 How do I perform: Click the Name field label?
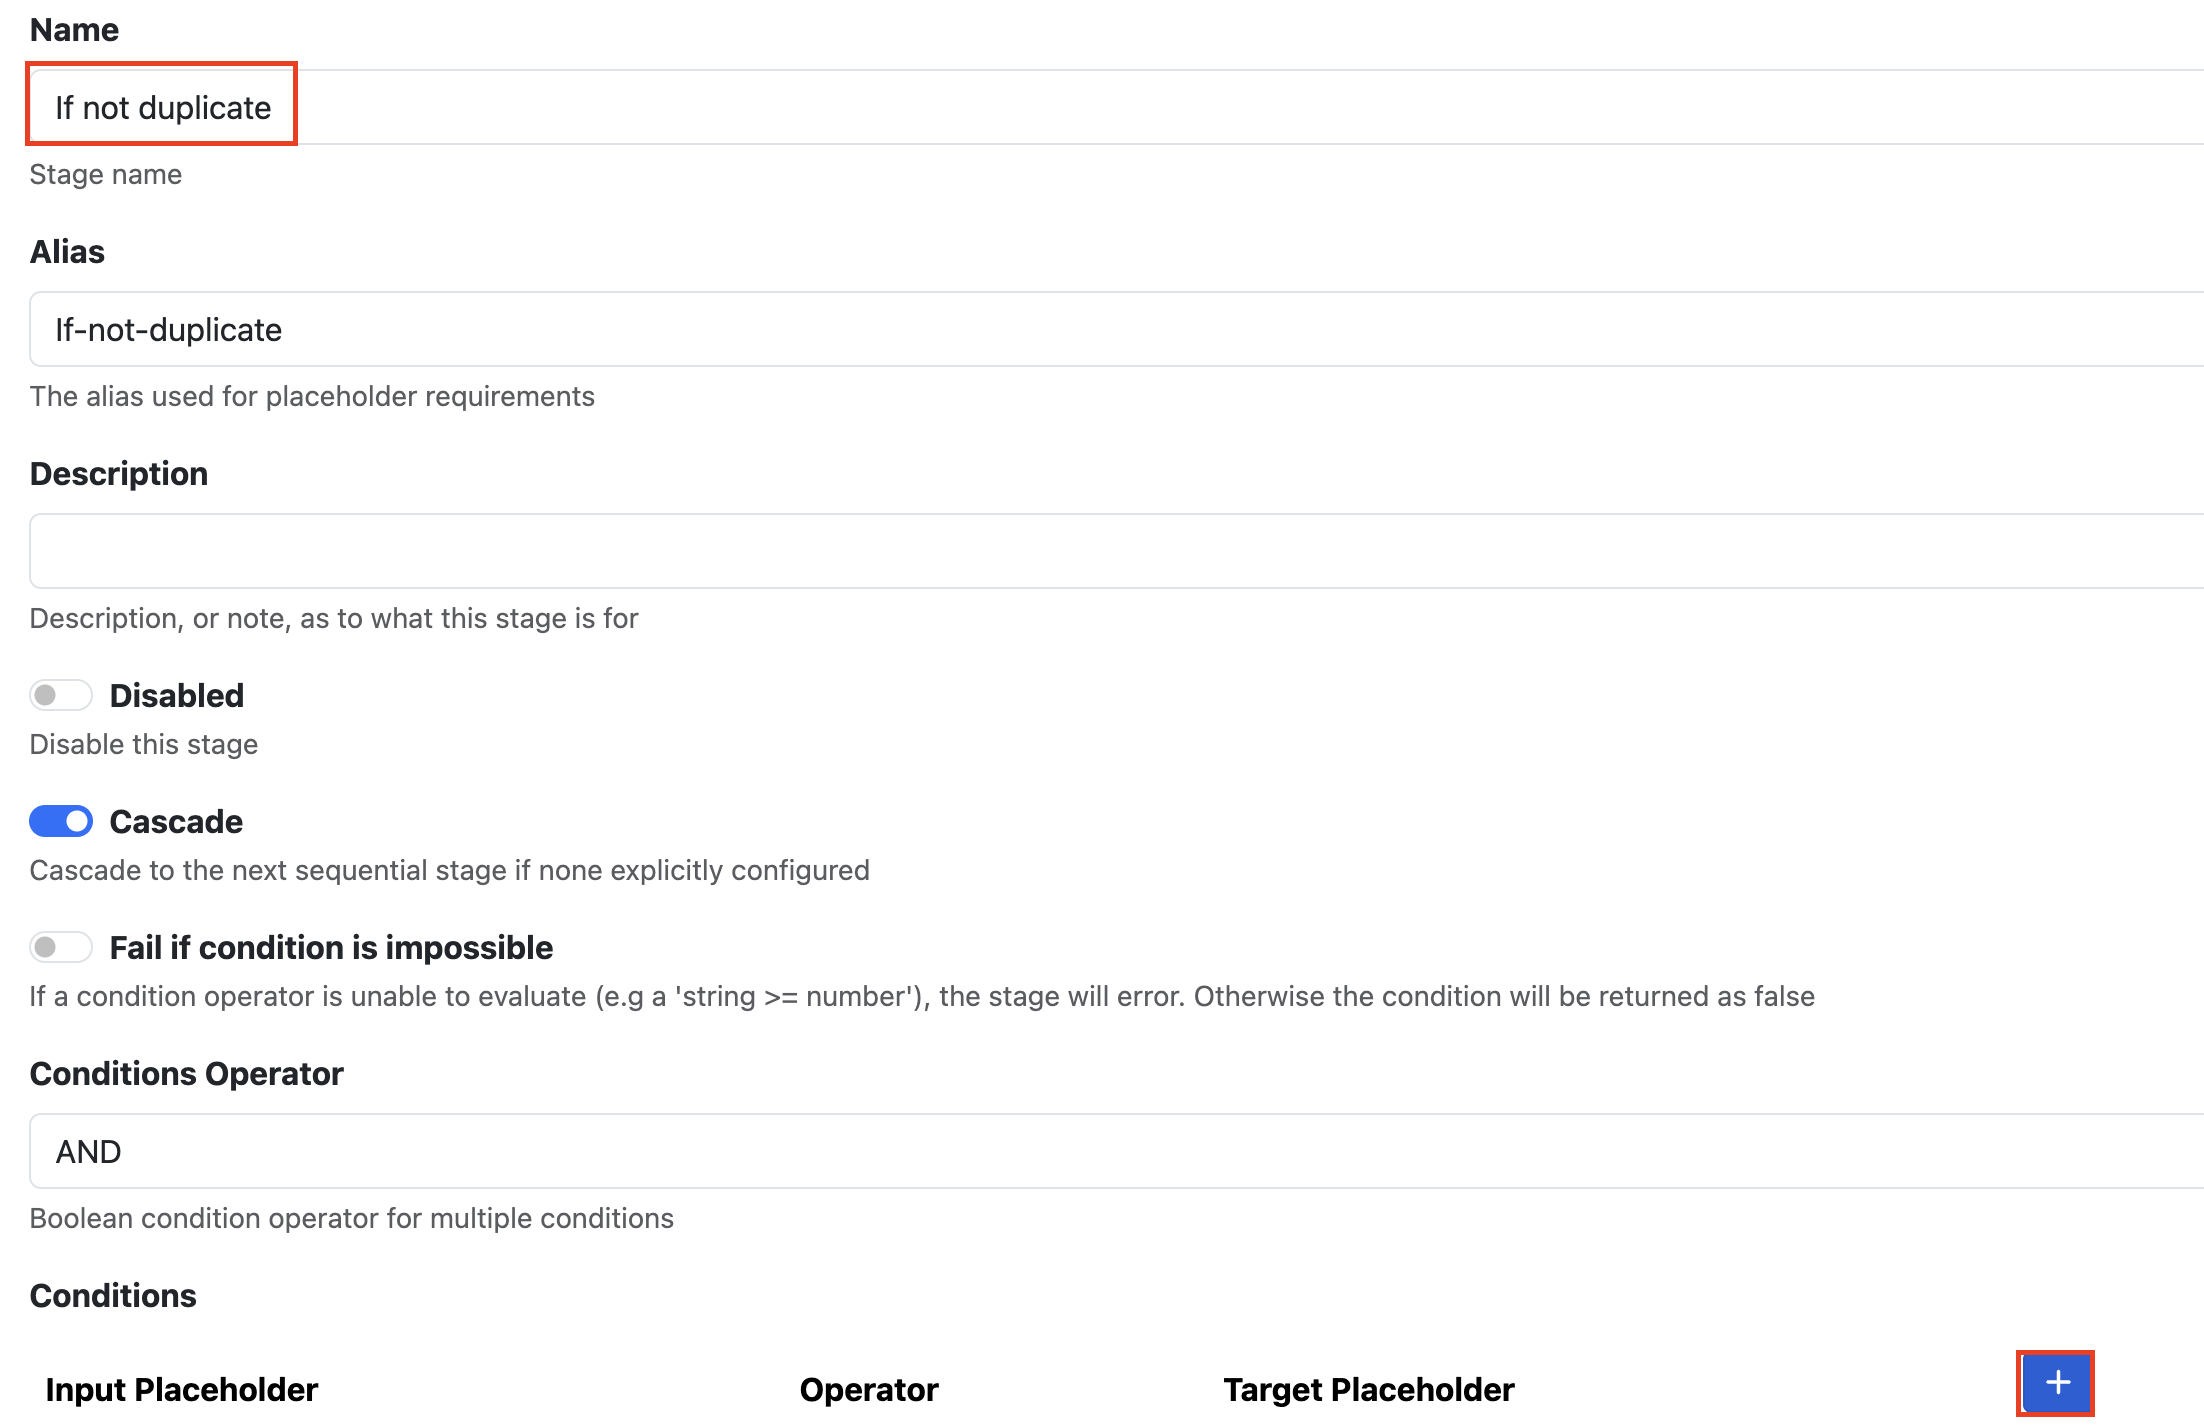74,30
